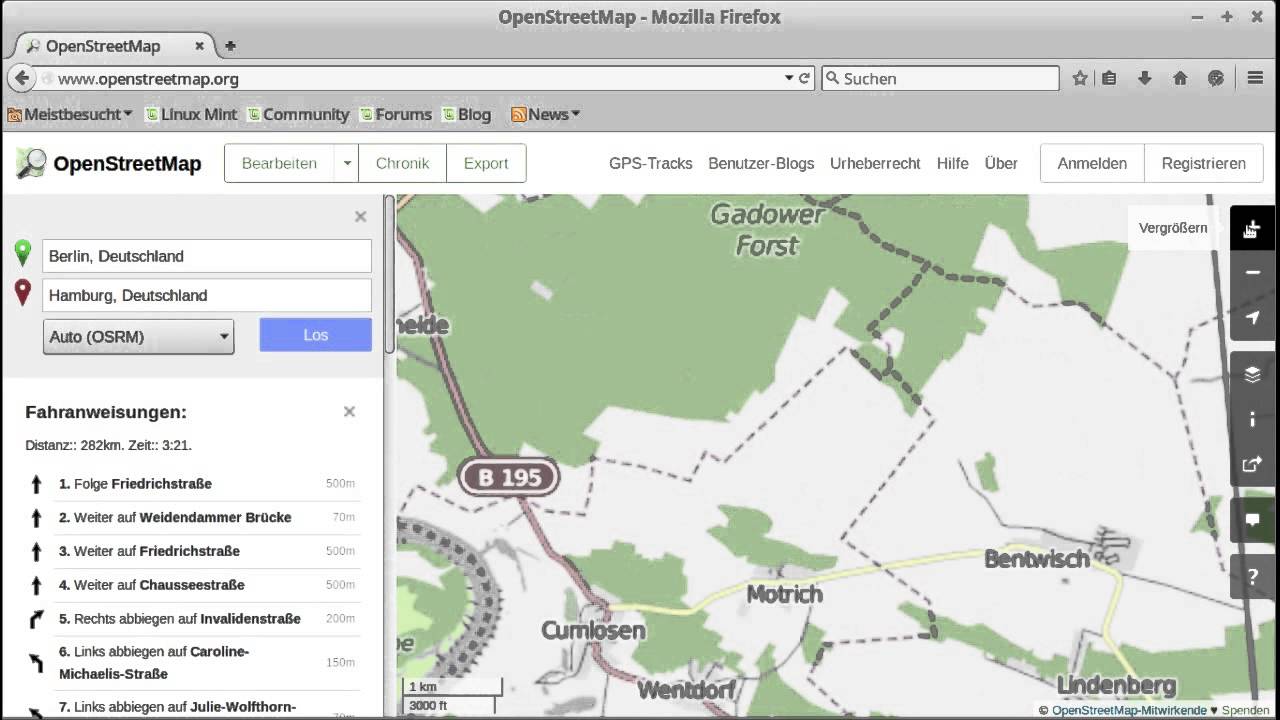Click the OpenStreetMap tab title
This screenshot has height=720, width=1280.
click(103, 46)
